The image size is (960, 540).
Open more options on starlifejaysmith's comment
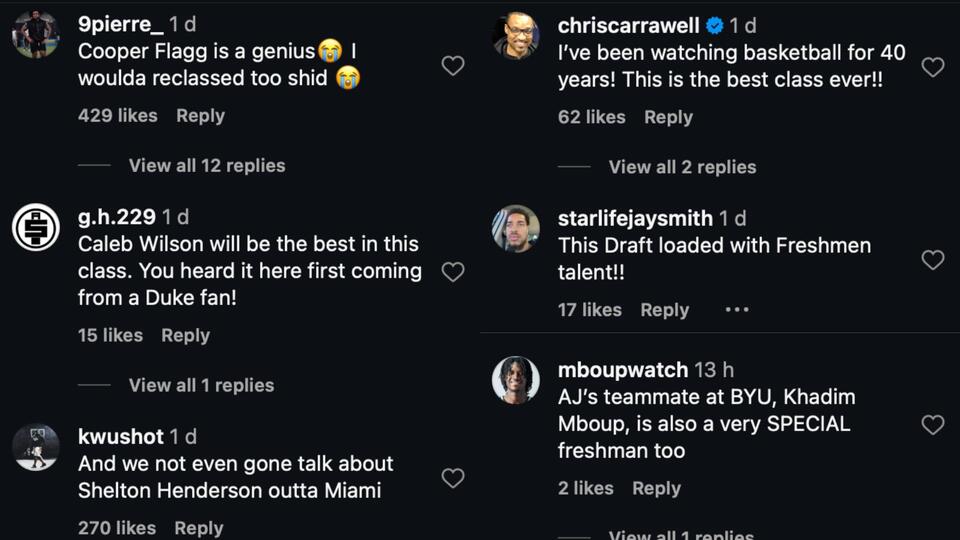point(737,310)
